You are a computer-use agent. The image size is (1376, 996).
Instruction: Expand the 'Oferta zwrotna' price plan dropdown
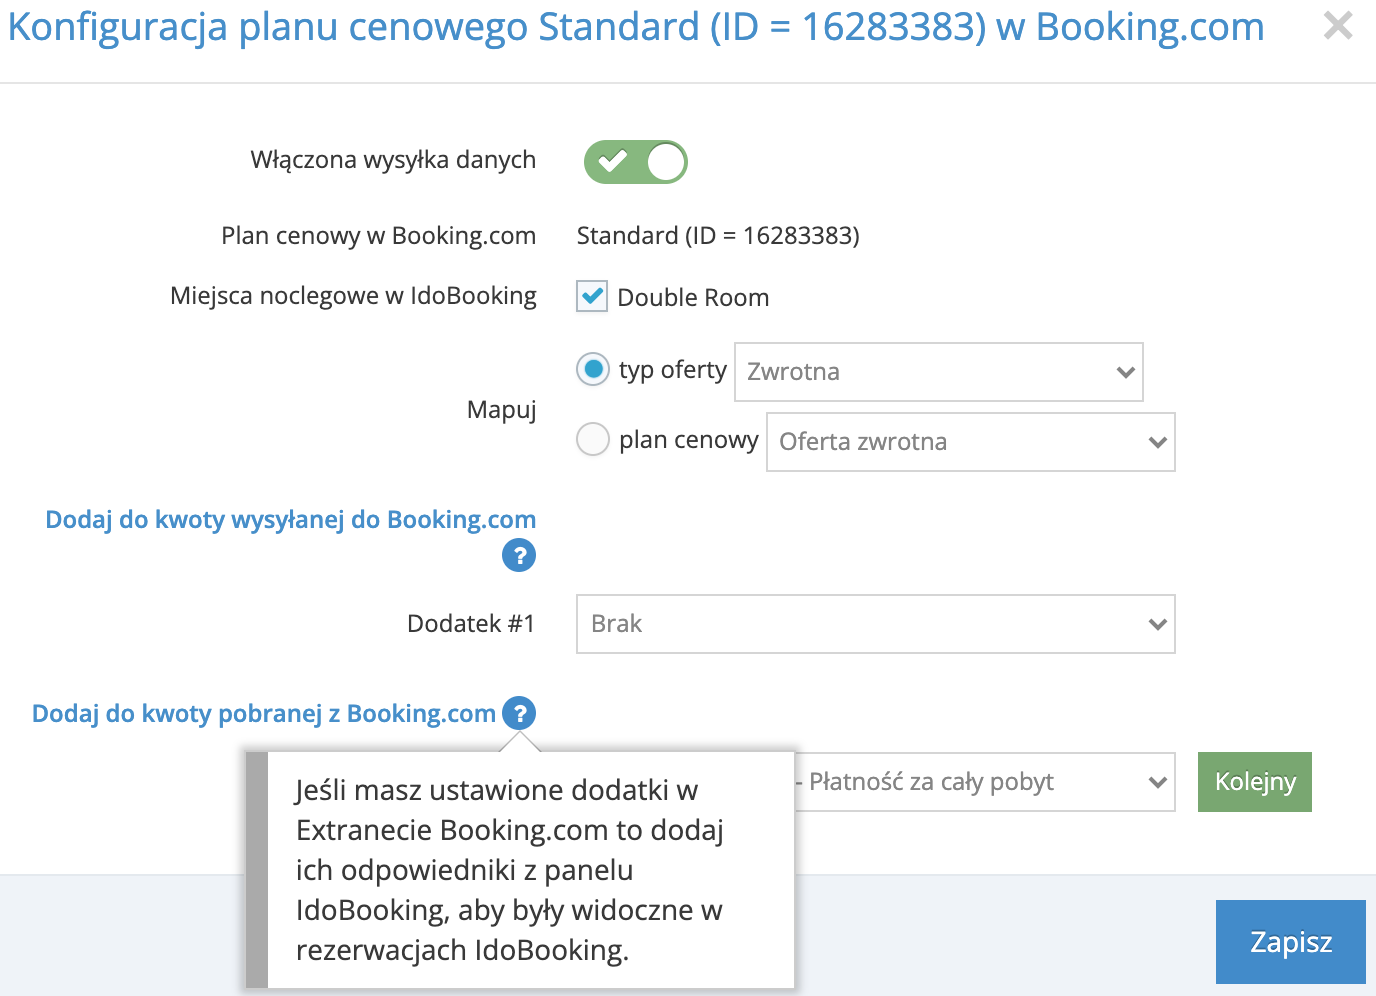pyautogui.click(x=970, y=442)
